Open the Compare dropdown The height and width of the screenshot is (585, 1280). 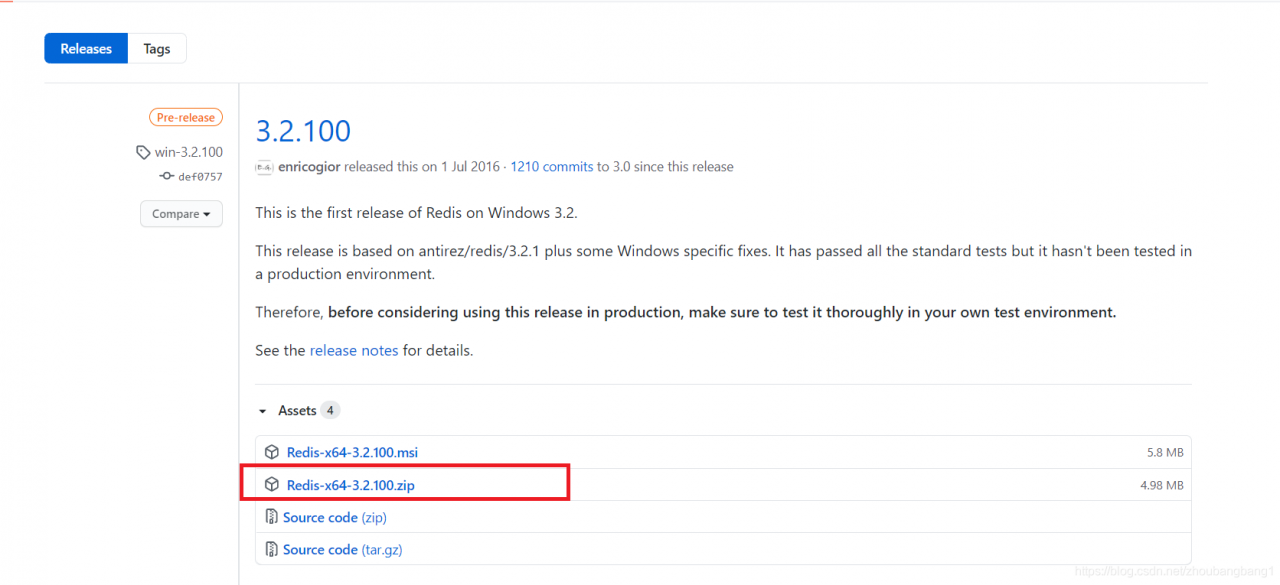click(x=181, y=214)
